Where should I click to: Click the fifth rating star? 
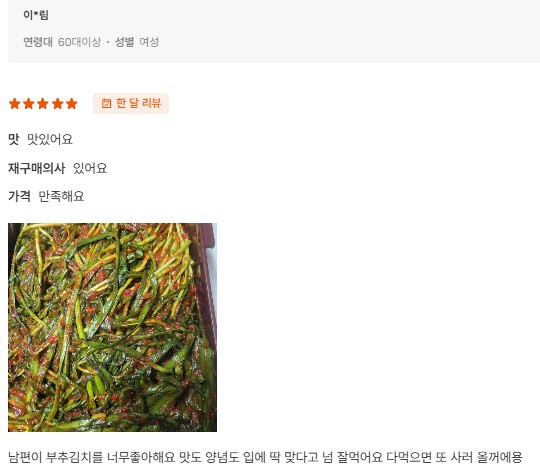click(x=72, y=103)
